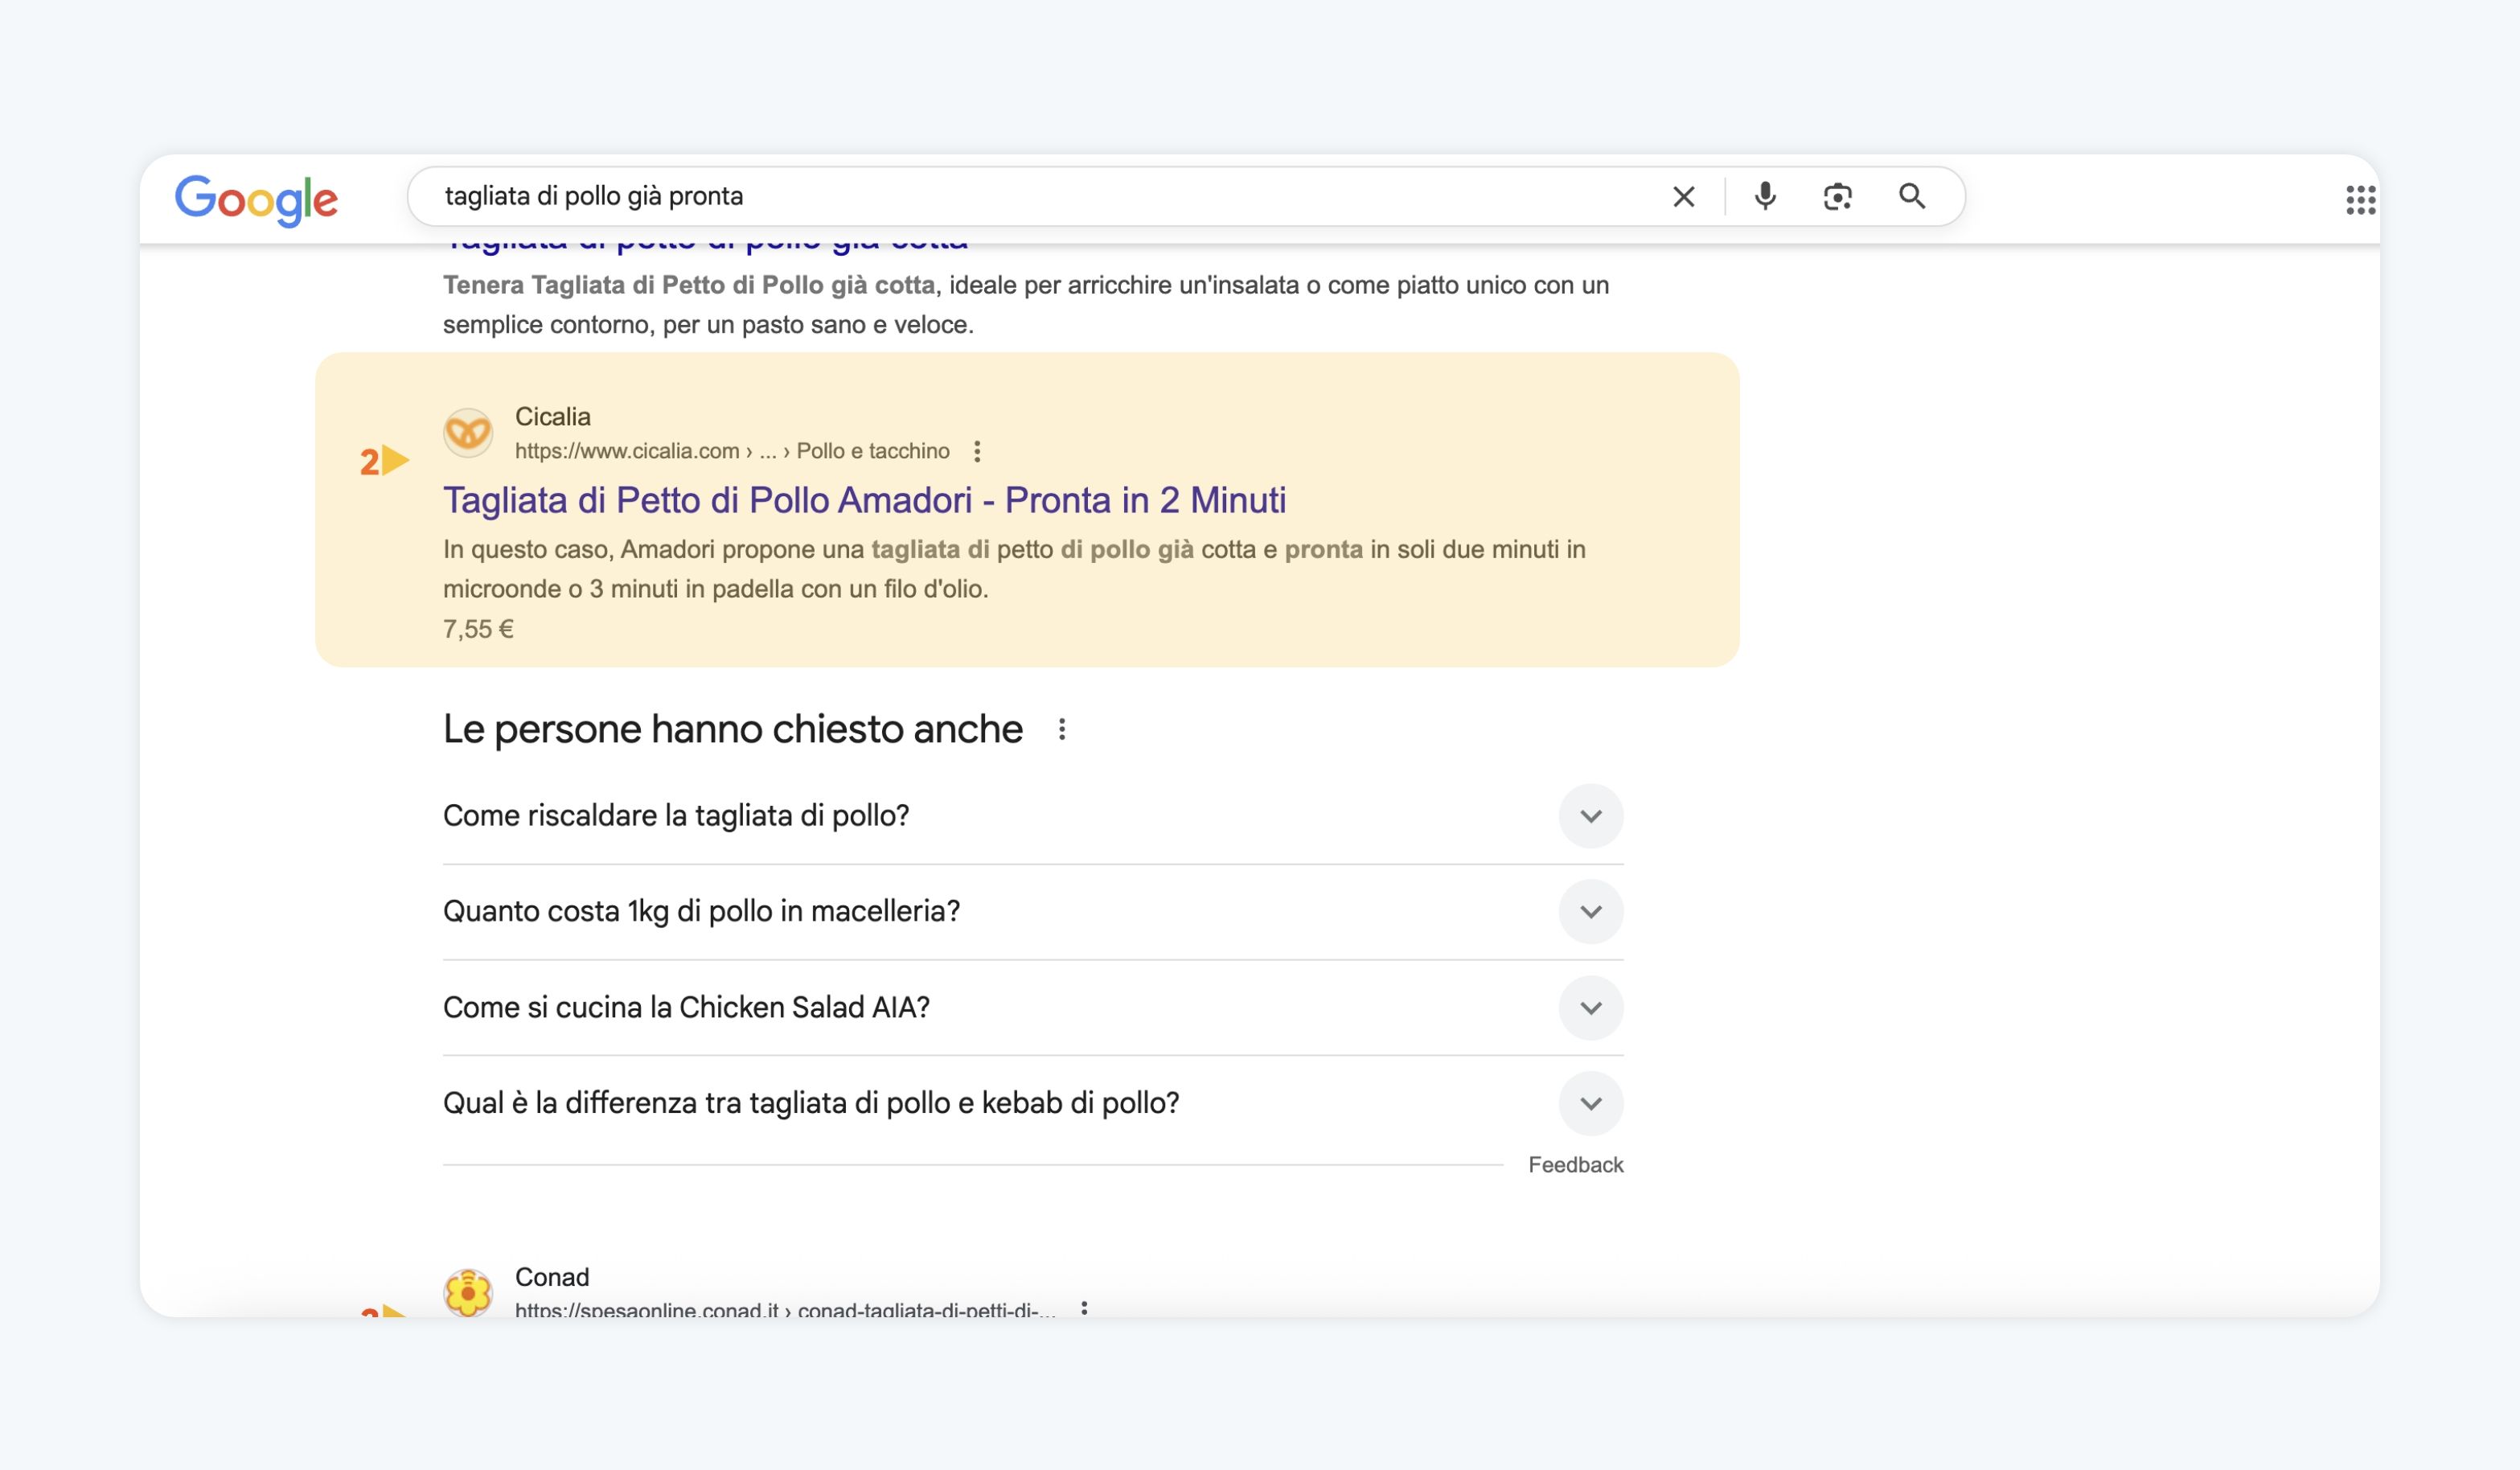The width and height of the screenshot is (2520, 1470).
Task: Submit search with the magnifying glass icon
Action: pyautogui.click(x=1912, y=196)
